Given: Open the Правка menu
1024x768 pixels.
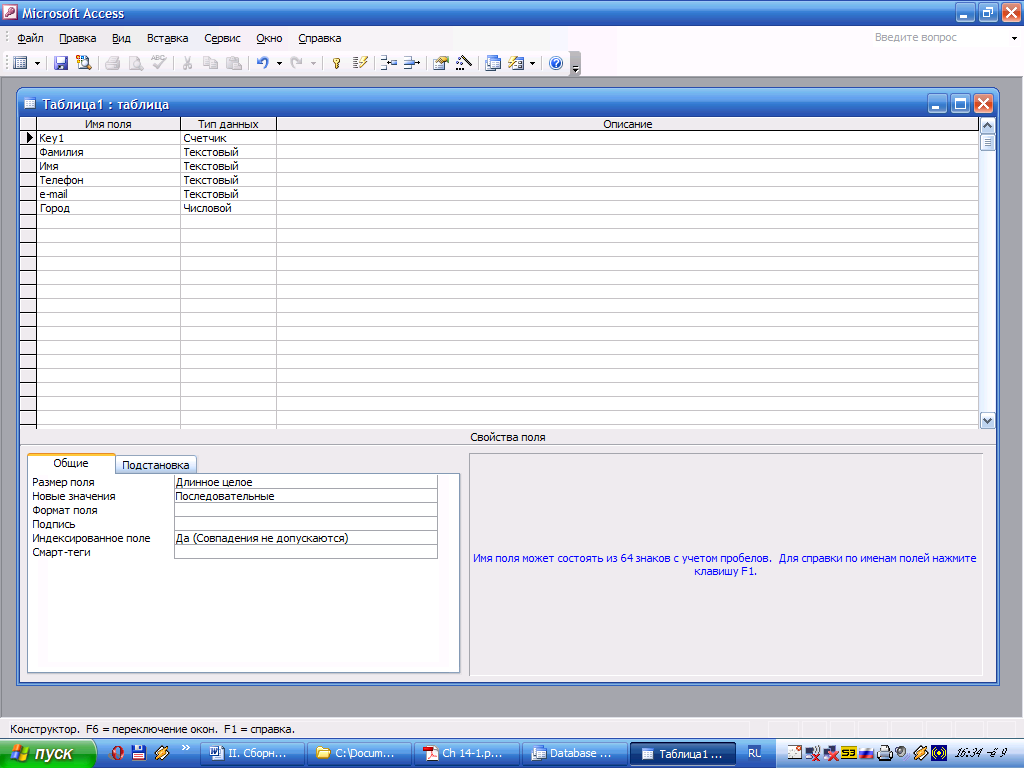Looking at the screenshot, I should tap(78, 38).
